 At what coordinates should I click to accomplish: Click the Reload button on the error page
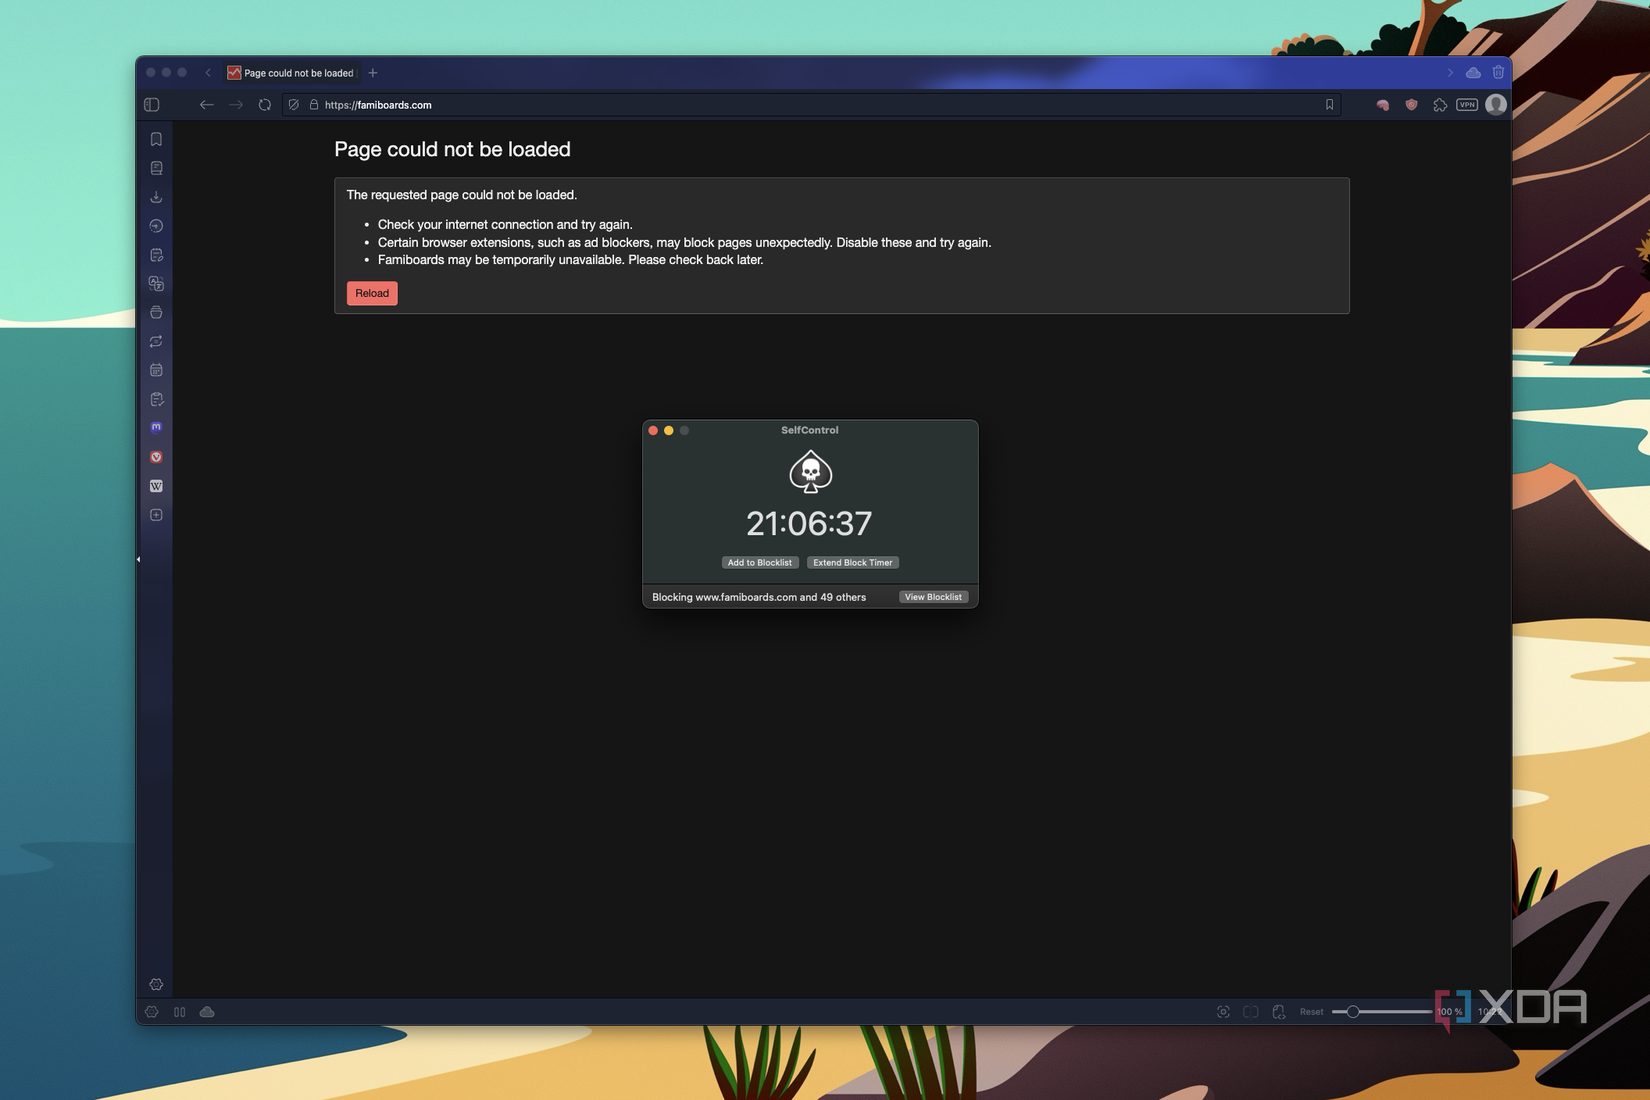371,293
